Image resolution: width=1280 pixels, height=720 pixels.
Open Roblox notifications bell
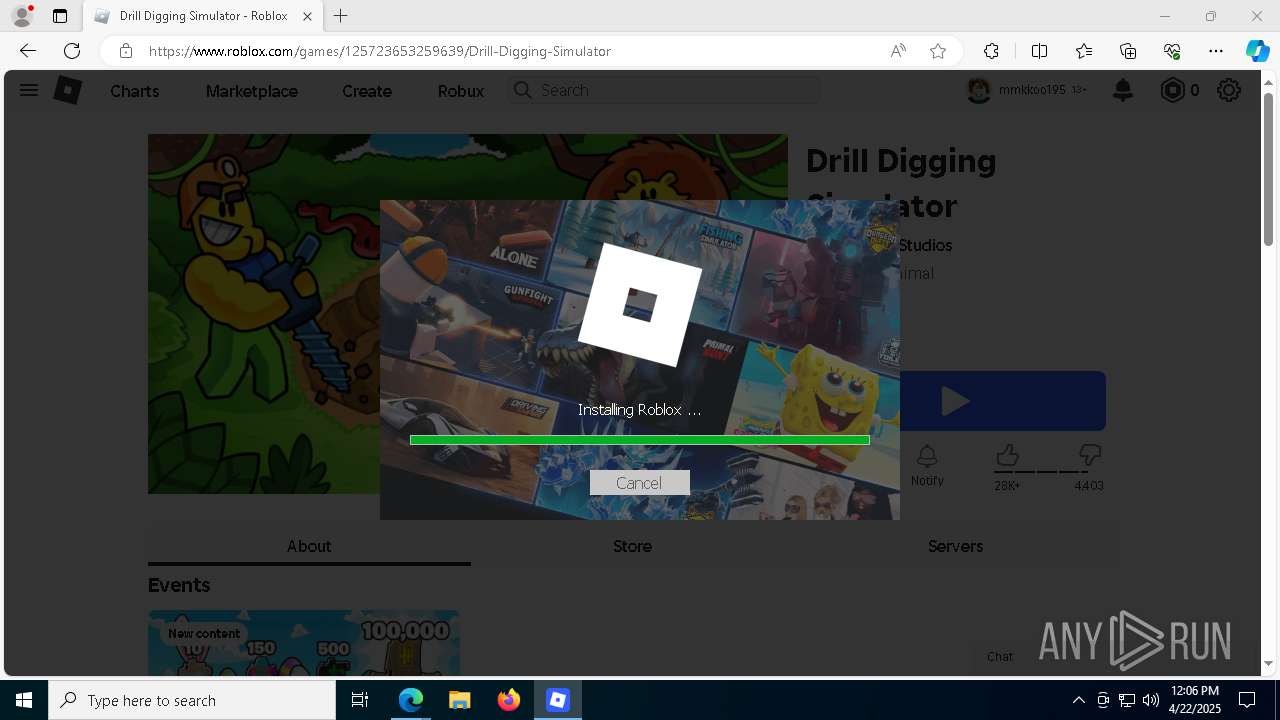(x=1123, y=90)
